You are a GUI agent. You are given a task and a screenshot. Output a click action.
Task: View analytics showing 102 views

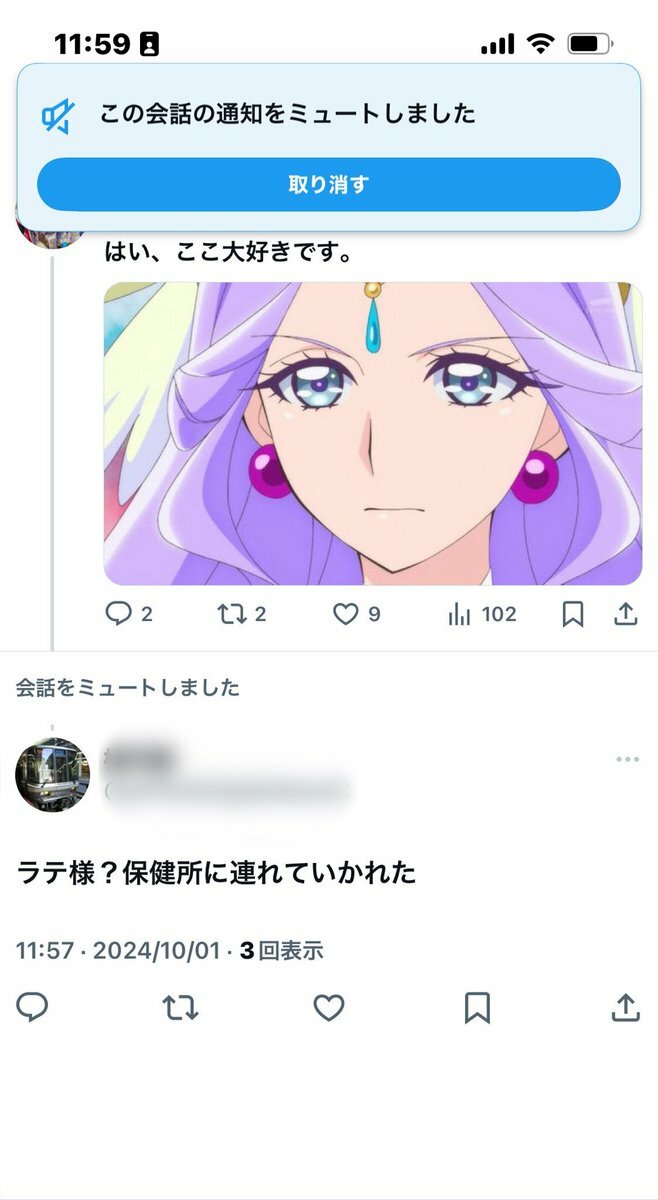click(x=482, y=614)
